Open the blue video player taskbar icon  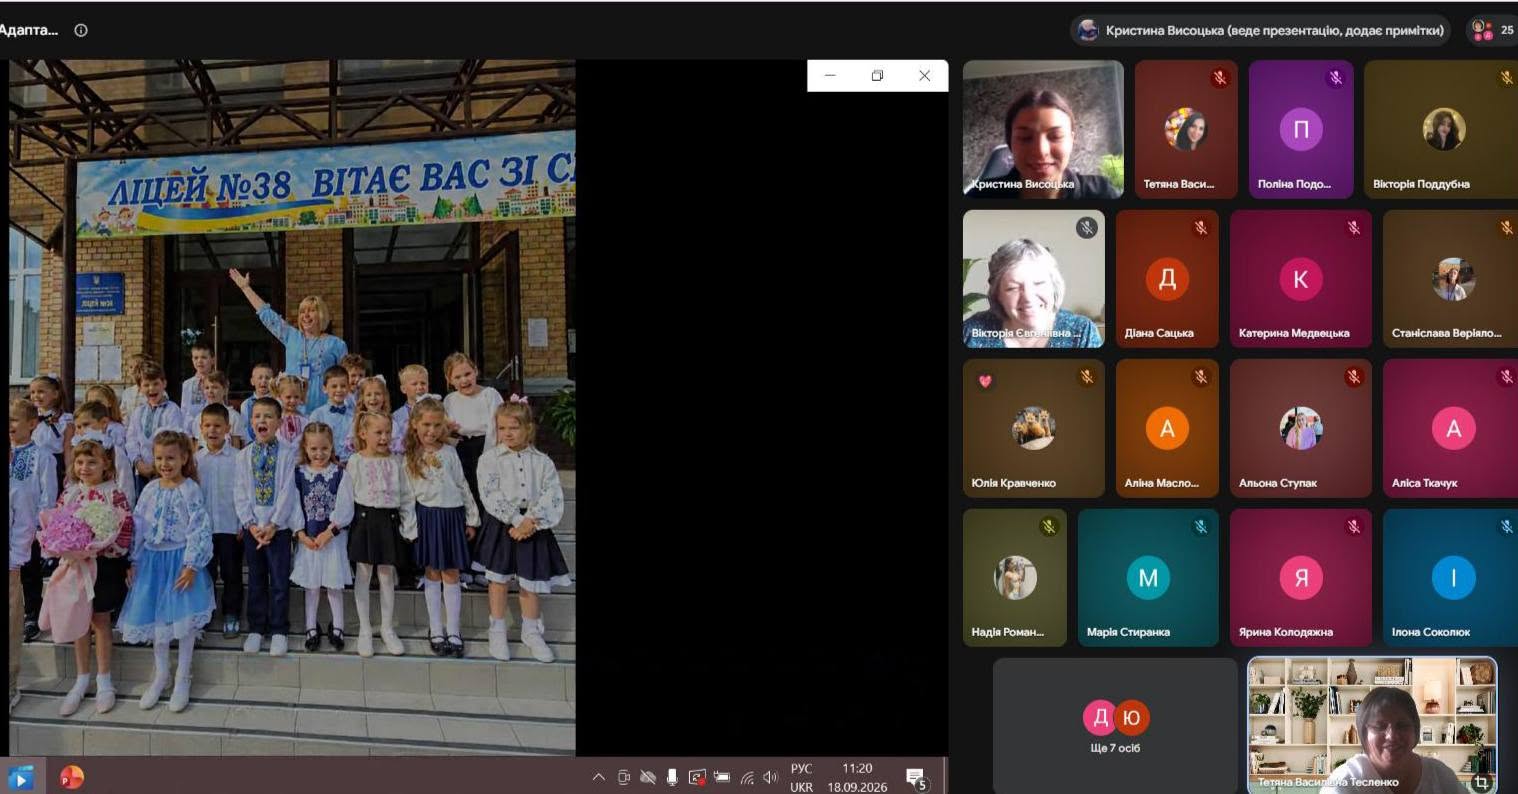tap(20, 777)
